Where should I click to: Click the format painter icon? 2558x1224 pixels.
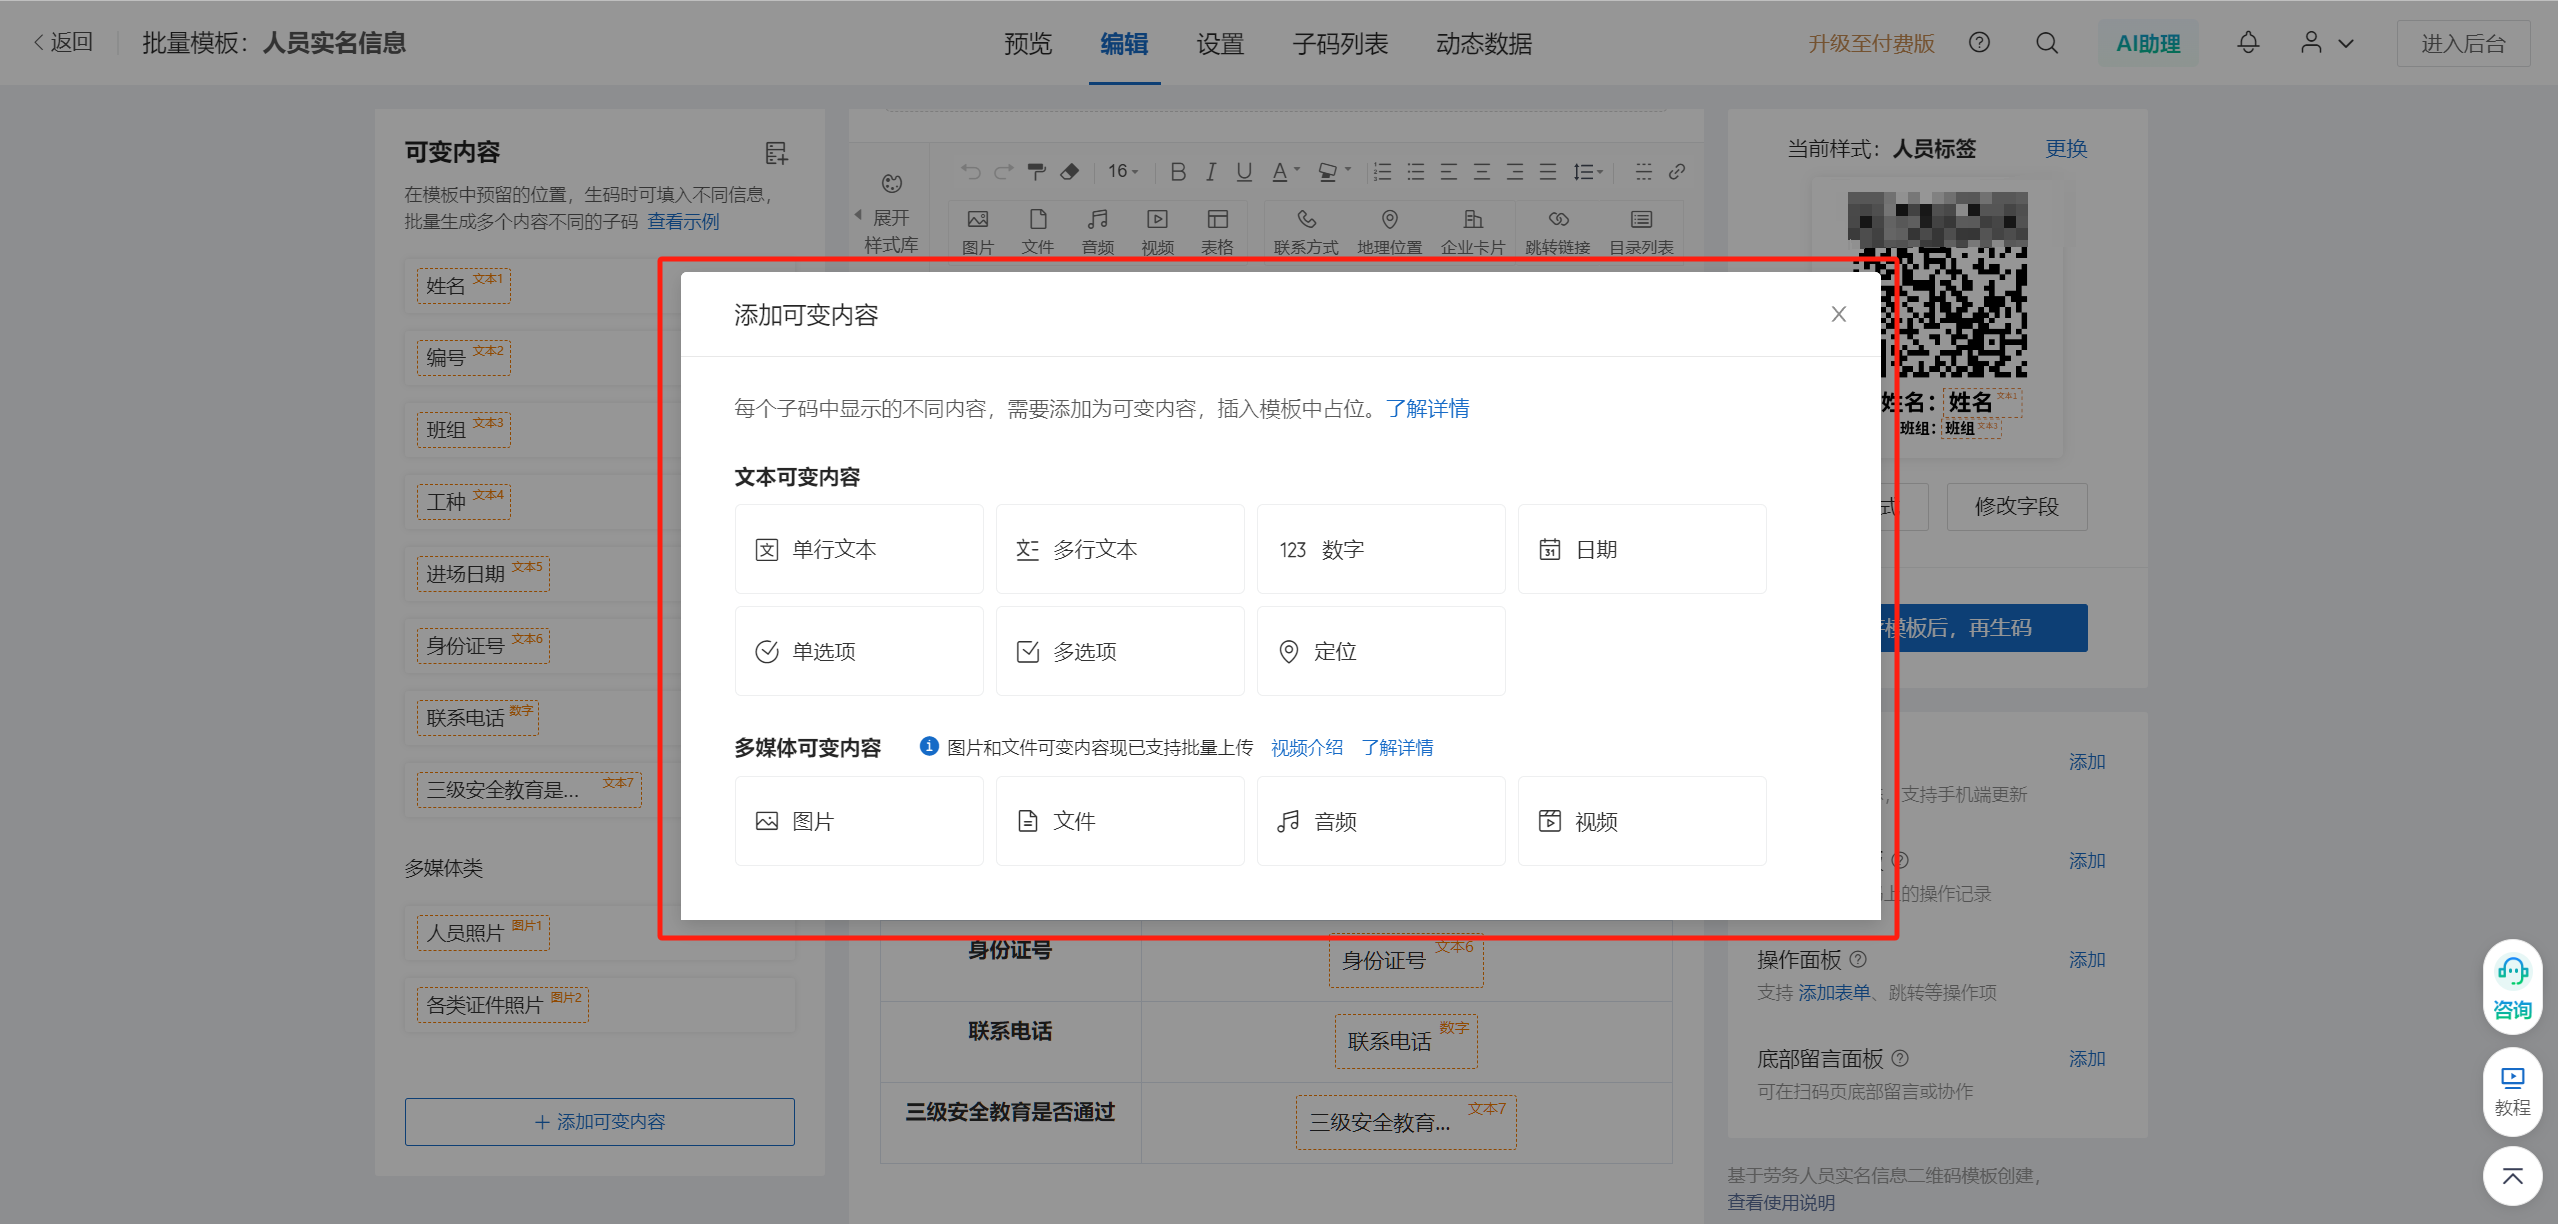point(1037,172)
